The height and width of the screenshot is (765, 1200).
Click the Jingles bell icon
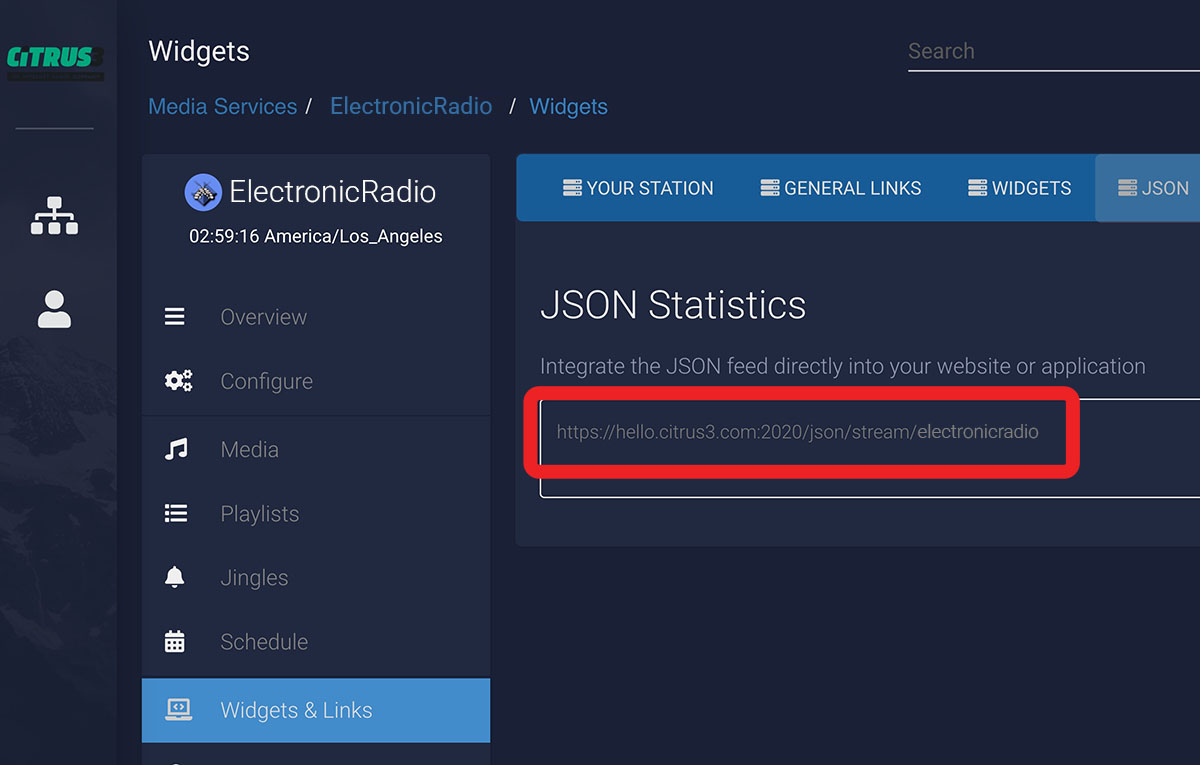pos(175,578)
